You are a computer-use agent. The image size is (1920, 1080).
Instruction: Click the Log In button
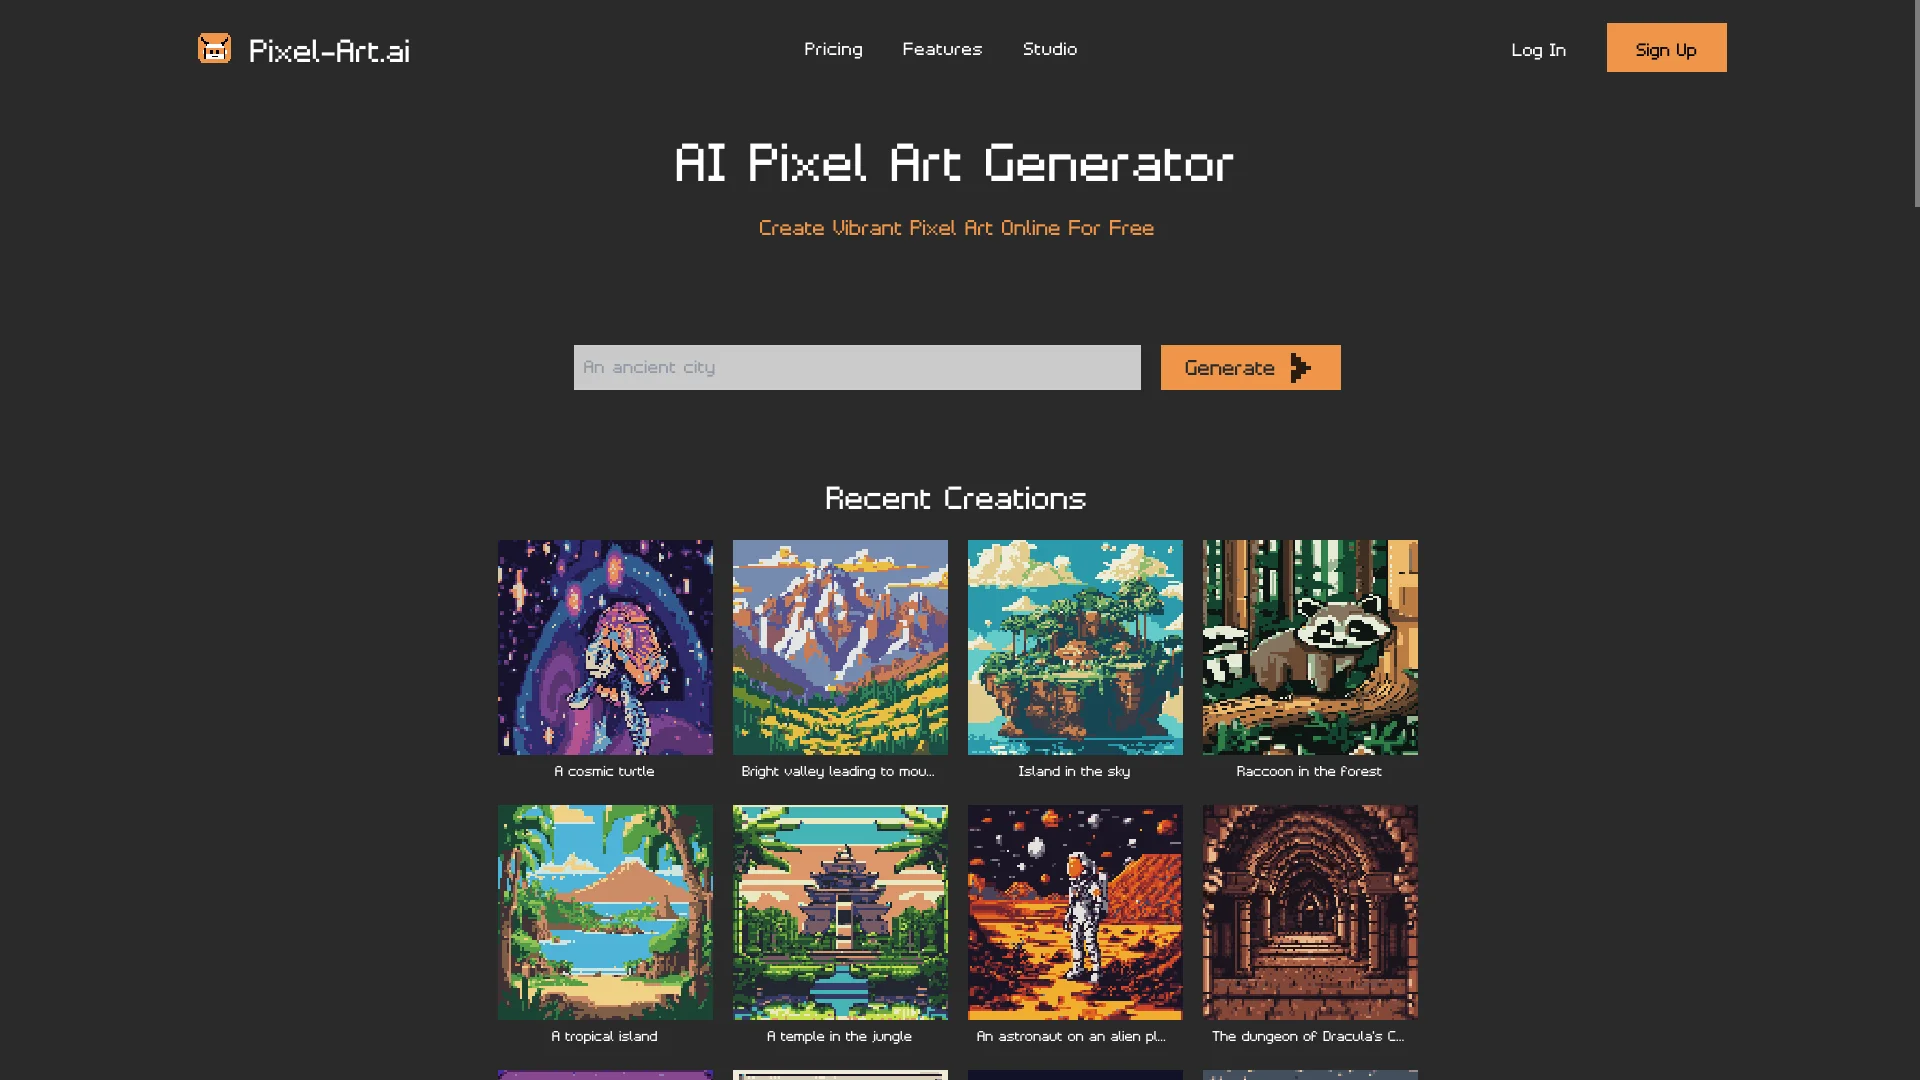click(1538, 49)
